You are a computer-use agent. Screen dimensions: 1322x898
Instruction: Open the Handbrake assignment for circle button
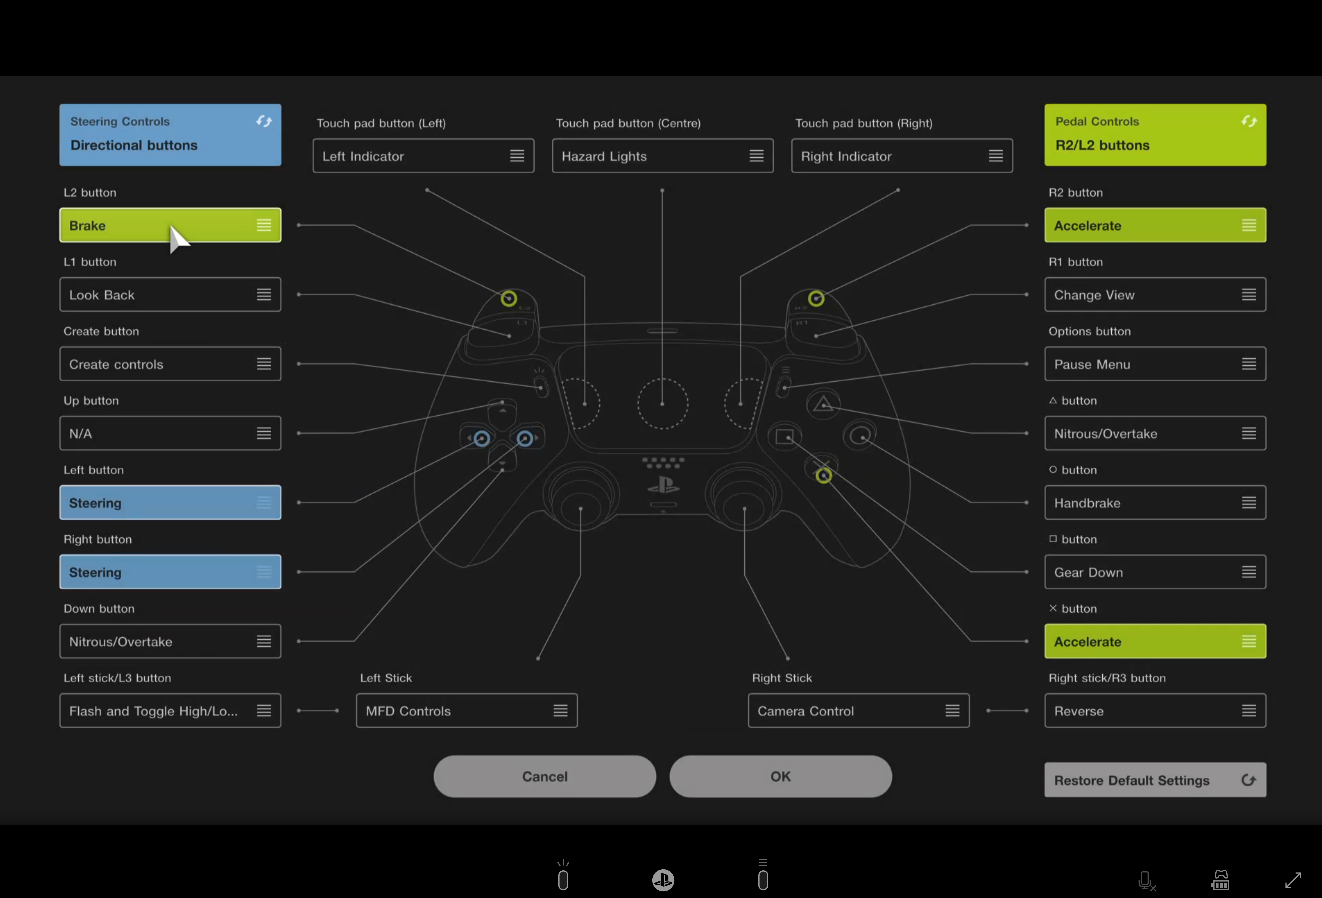(x=1155, y=503)
